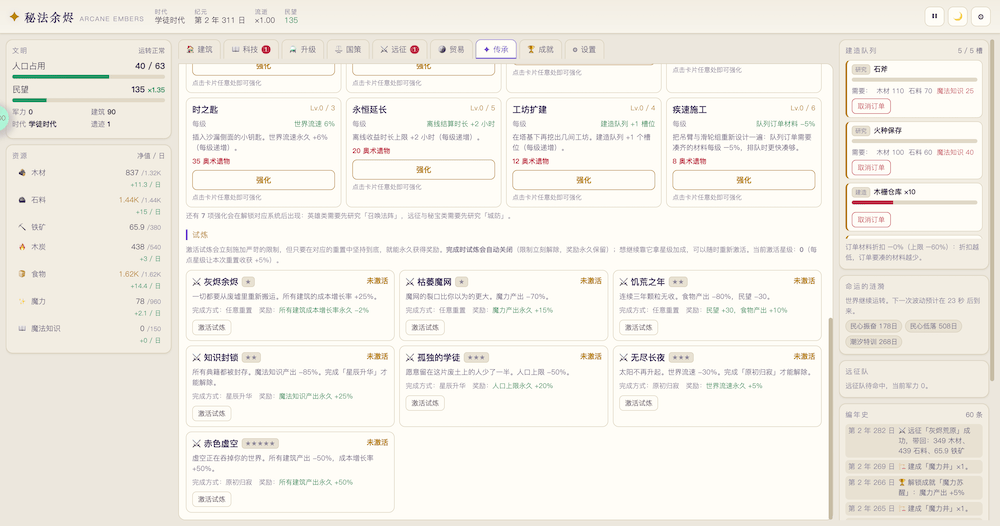The width and height of the screenshot is (1000, 526).
Task: Click the 民望 progress bar
Action: coord(89,100)
